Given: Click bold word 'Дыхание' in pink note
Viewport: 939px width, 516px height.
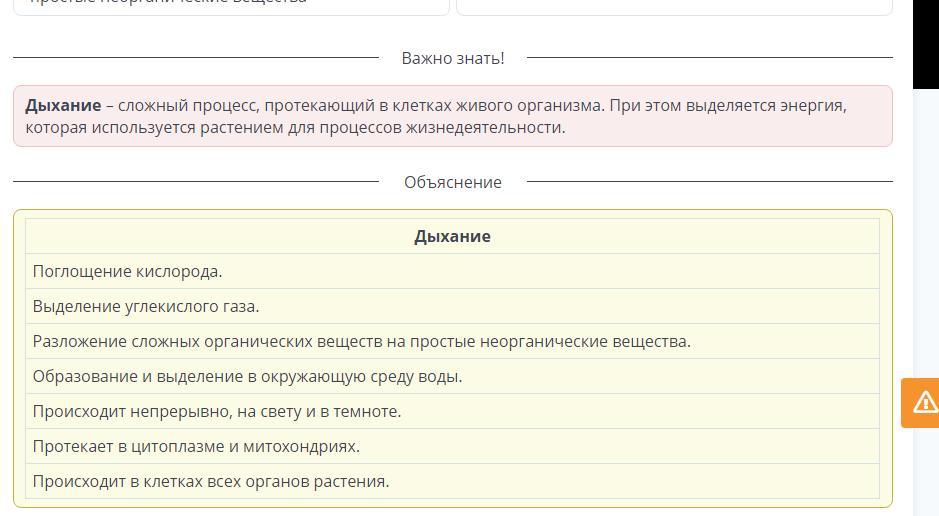Looking at the screenshot, I should pyautogui.click(x=63, y=105).
